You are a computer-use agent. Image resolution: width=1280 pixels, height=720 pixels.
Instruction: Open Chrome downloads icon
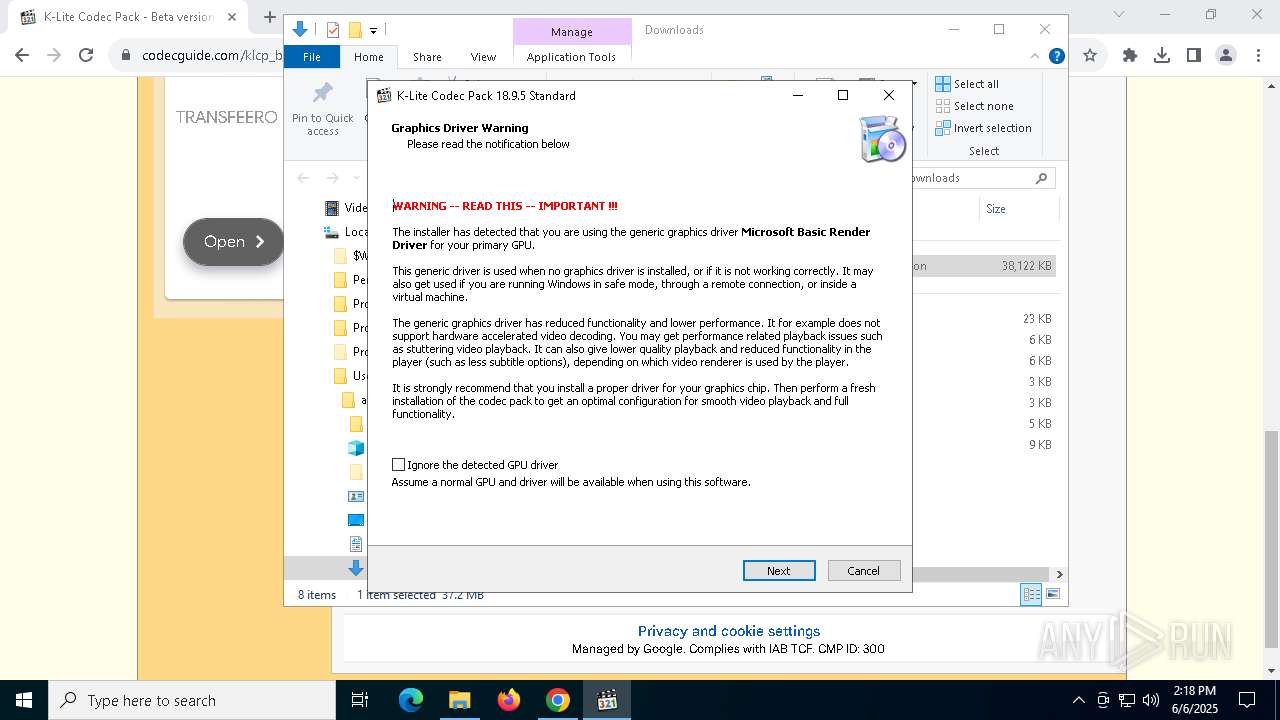(1162, 56)
